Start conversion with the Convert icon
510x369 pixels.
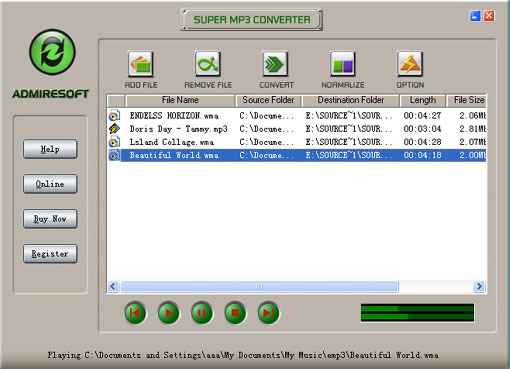click(x=275, y=64)
